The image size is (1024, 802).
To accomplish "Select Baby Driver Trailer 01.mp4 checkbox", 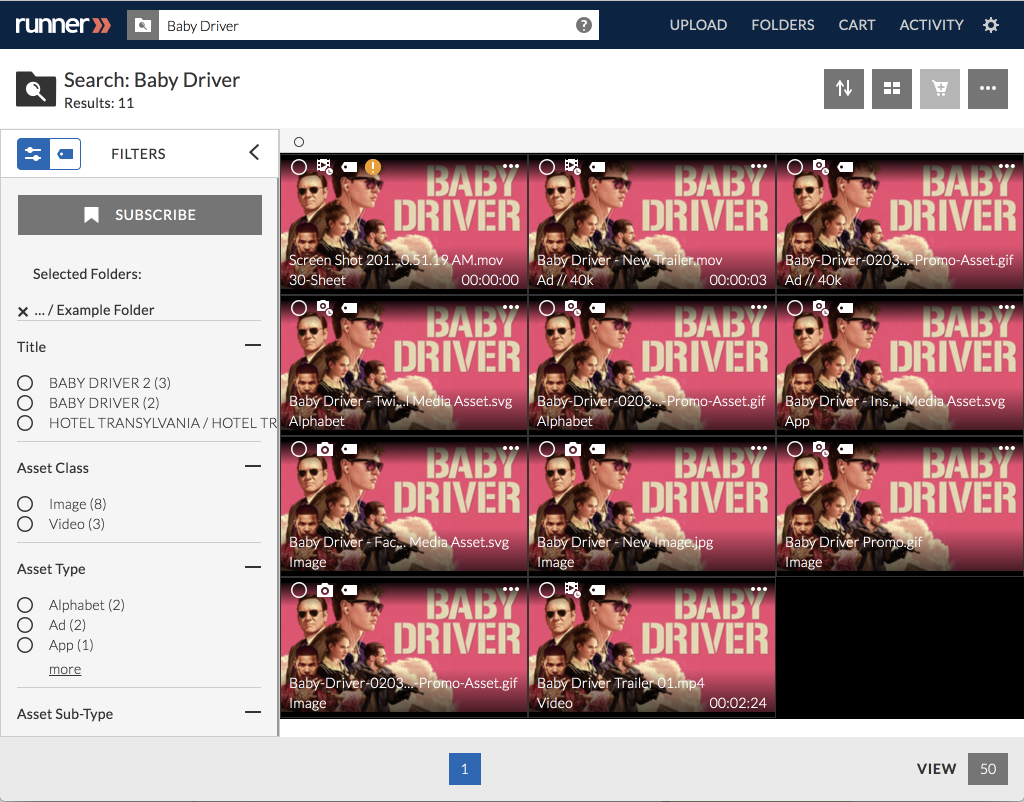I will [547, 590].
